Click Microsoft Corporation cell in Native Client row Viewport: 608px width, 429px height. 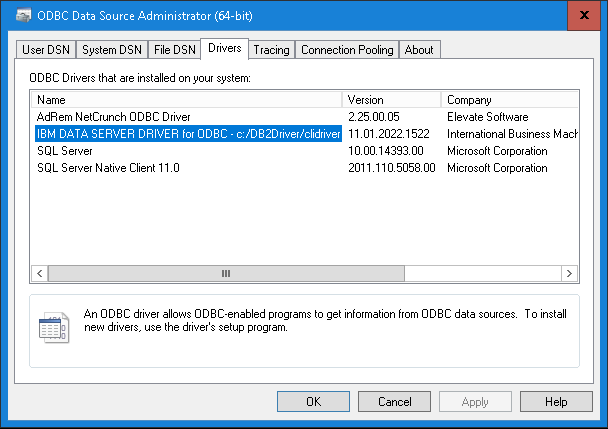tap(497, 168)
